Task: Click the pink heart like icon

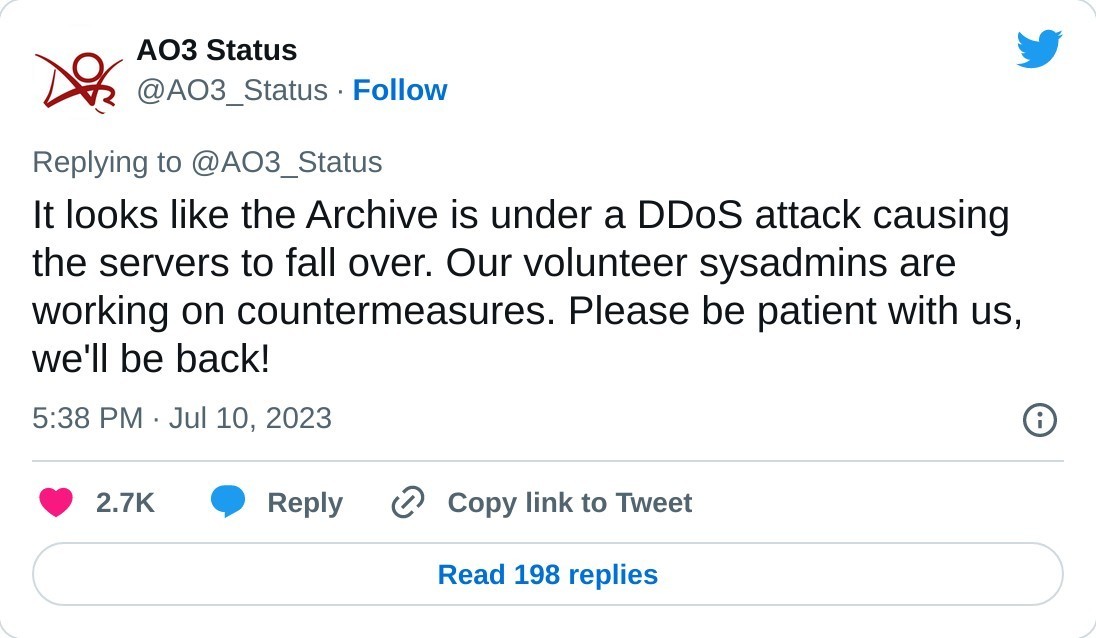Action: 56,502
